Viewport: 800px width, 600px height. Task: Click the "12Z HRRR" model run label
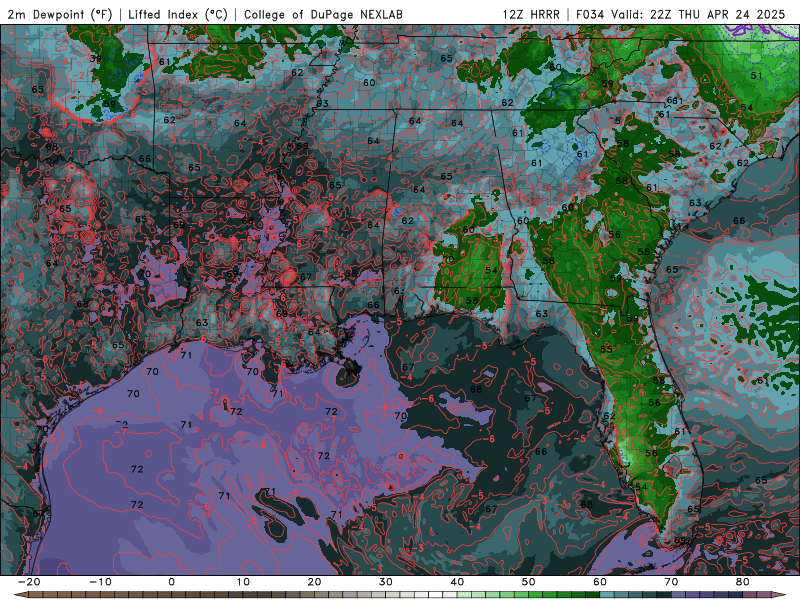531,14
